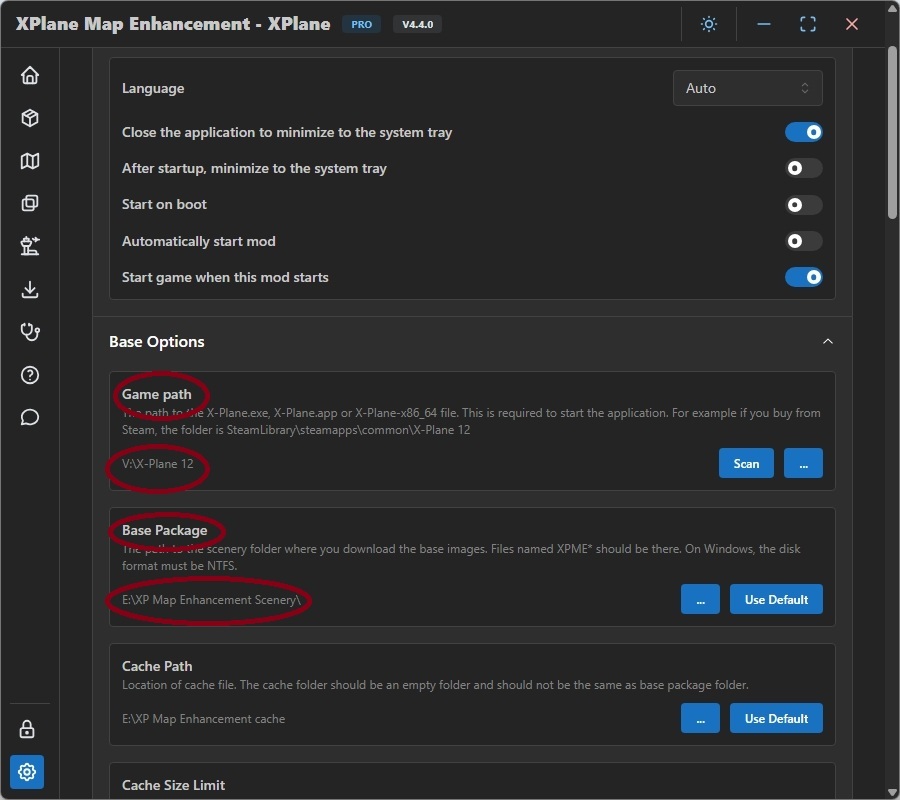This screenshot has width=900, height=800.
Task: Disable close-to-system-tray toggle
Action: (804, 132)
